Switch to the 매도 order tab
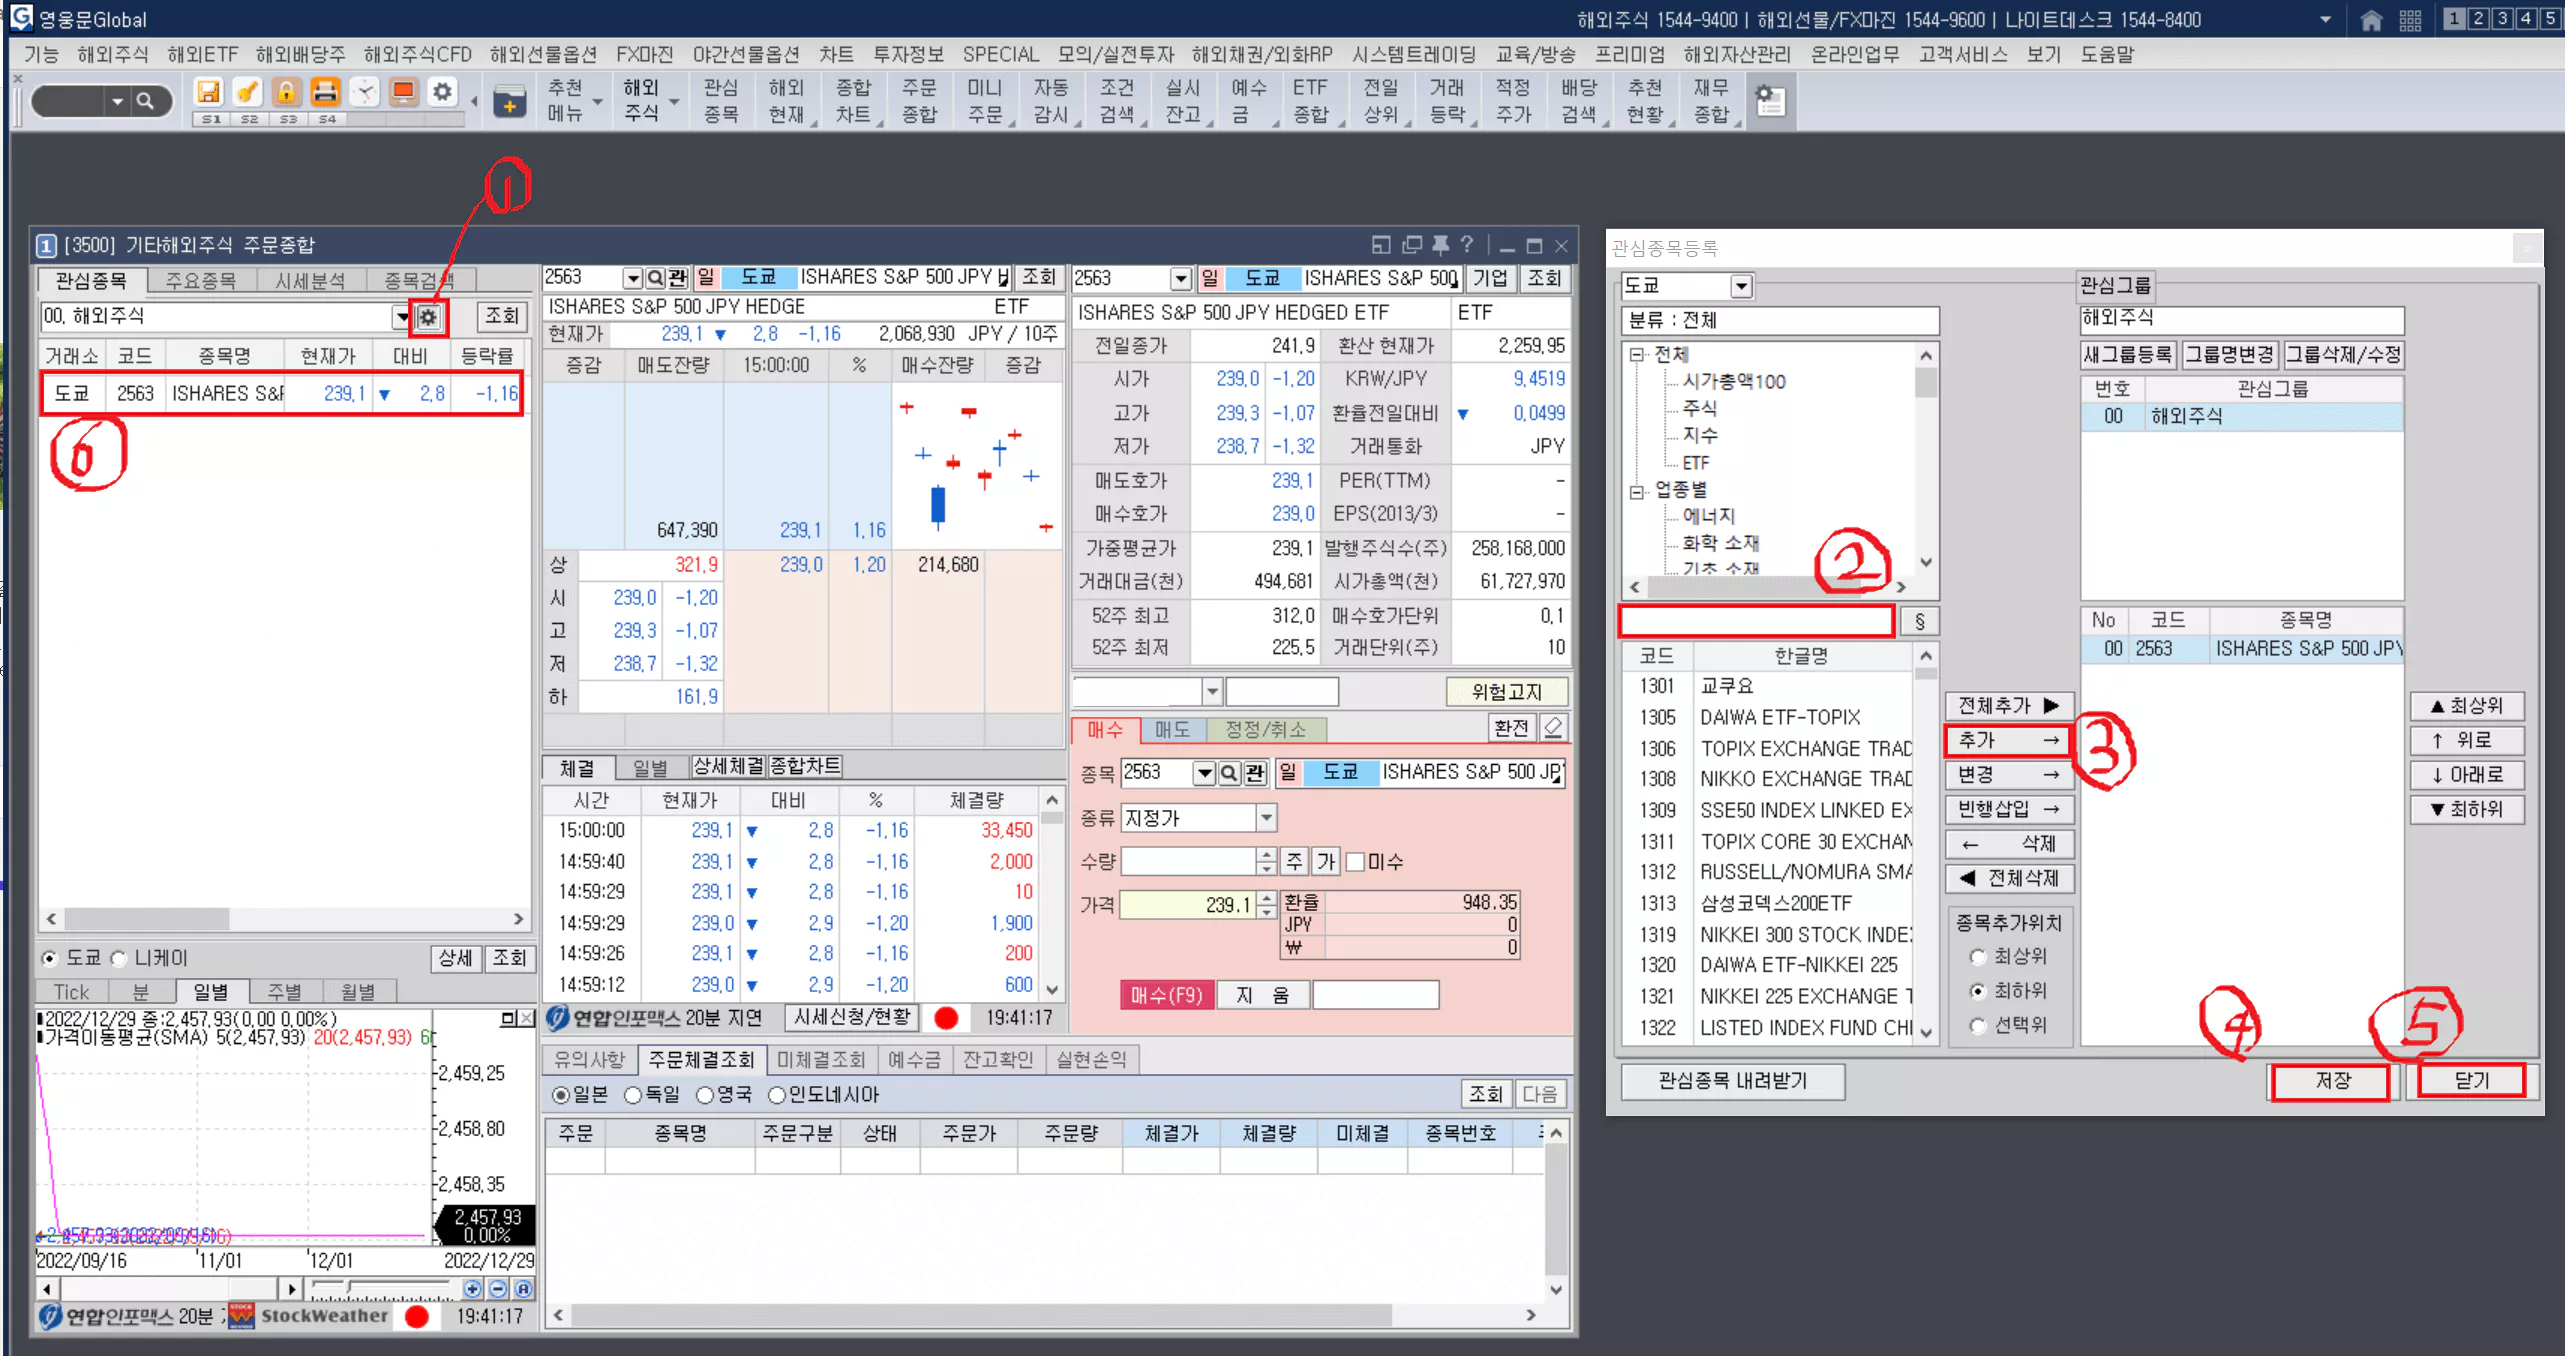The image size is (2565, 1356). [1172, 730]
